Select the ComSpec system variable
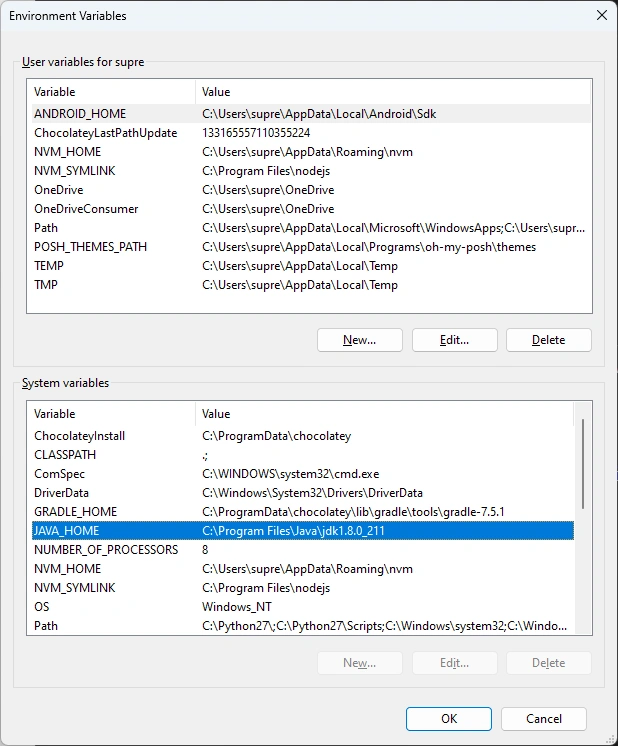The image size is (618, 746). [59, 474]
